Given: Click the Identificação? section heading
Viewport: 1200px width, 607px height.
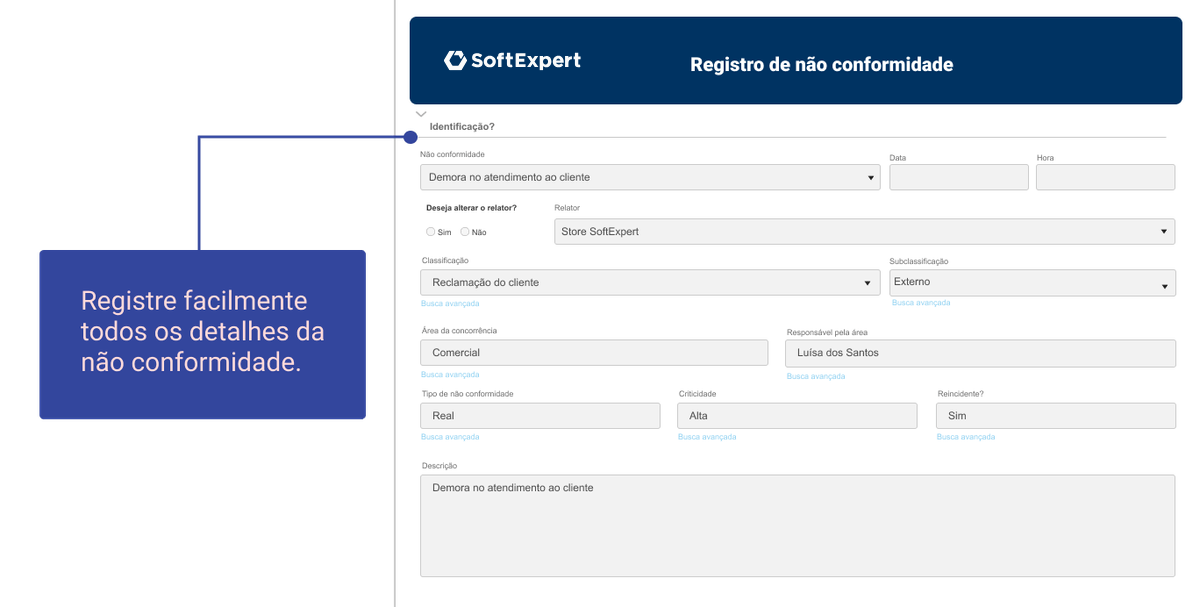Looking at the screenshot, I should 462,127.
